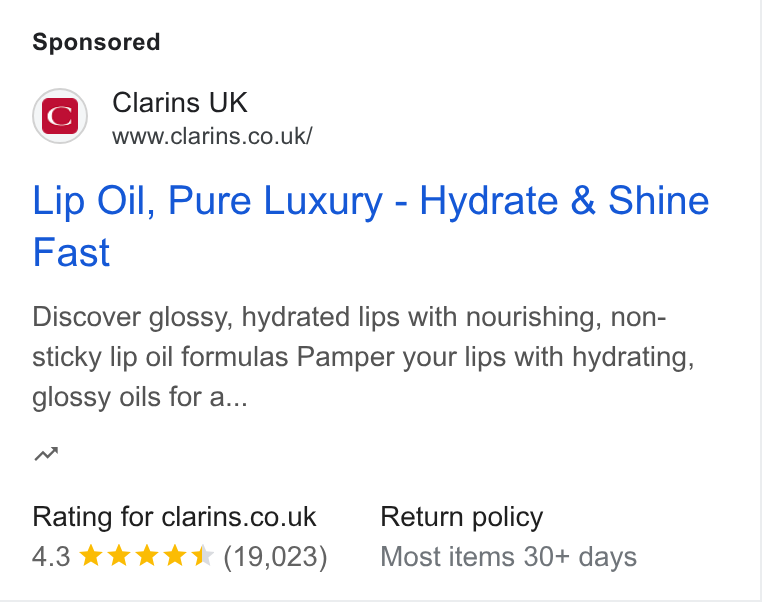Screen dimensions: 762x602
Task: Select the 'Discover glossy, hydrated lips' description
Action: point(364,357)
